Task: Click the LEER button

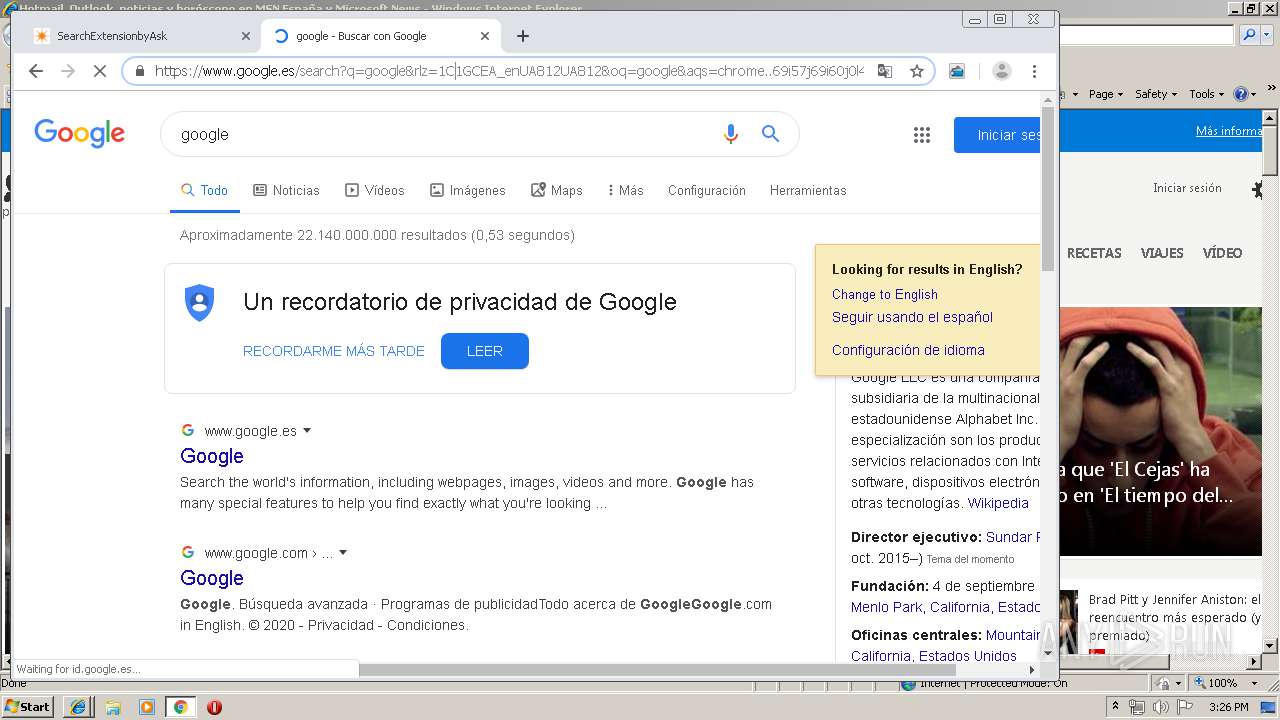Action: tap(485, 351)
